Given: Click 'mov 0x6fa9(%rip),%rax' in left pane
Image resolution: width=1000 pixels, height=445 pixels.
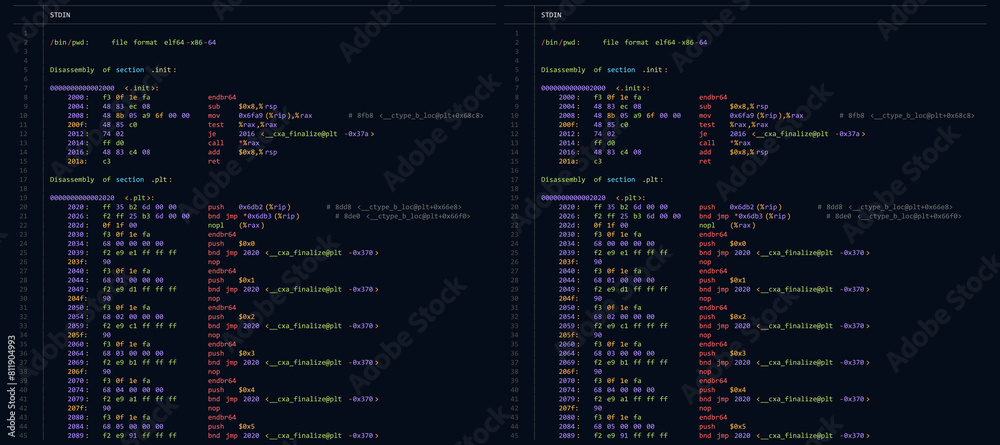Looking at the screenshot, I should coord(260,115).
